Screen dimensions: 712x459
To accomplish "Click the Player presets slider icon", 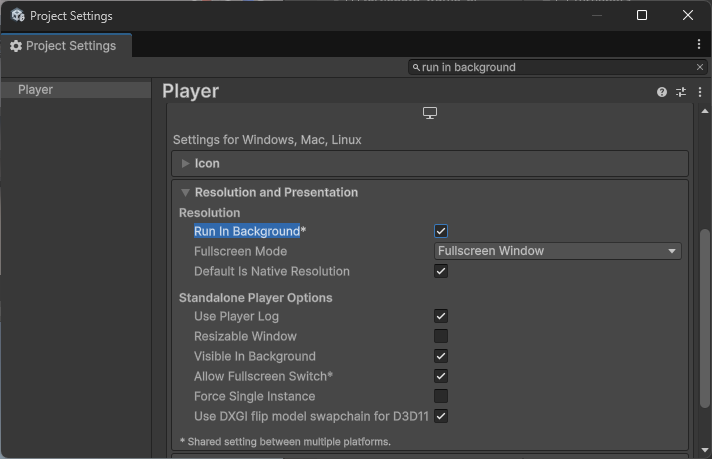I will [x=681, y=92].
